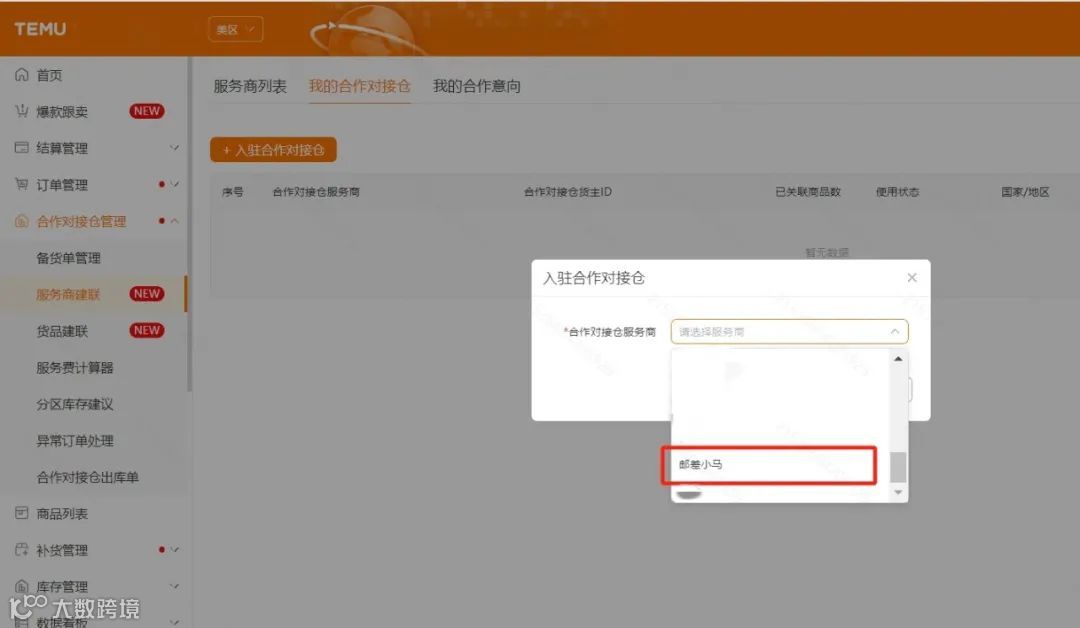The image size is (1080, 628).
Task: Expand 订单管理 chevron arrow
Action: click(175, 184)
